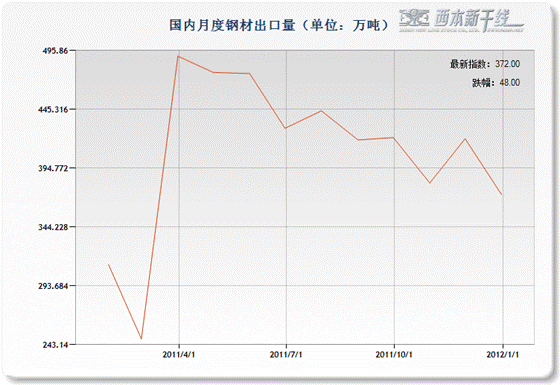
Task: Click the 495.86 y-axis label
Action: (55, 51)
